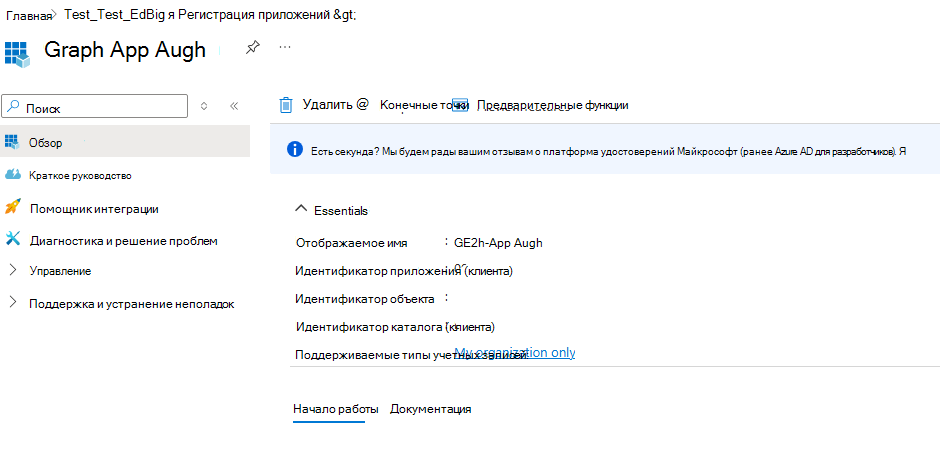This screenshot has height=459, width=940.
Task: Open the My organization only link
Action: pos(515,352)
